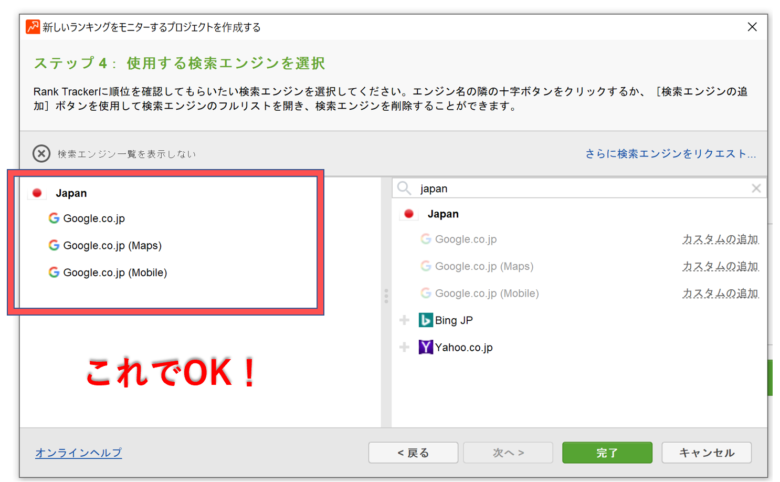
Task: Open さらに検索エンジンをリクエスト link
Action: coord(671,154)
